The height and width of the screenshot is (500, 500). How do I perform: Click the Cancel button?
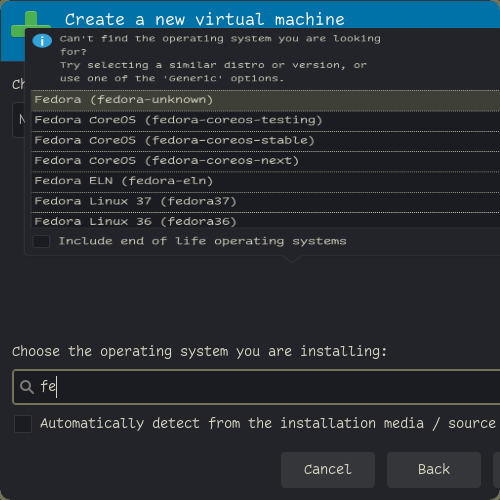(328, 470)
